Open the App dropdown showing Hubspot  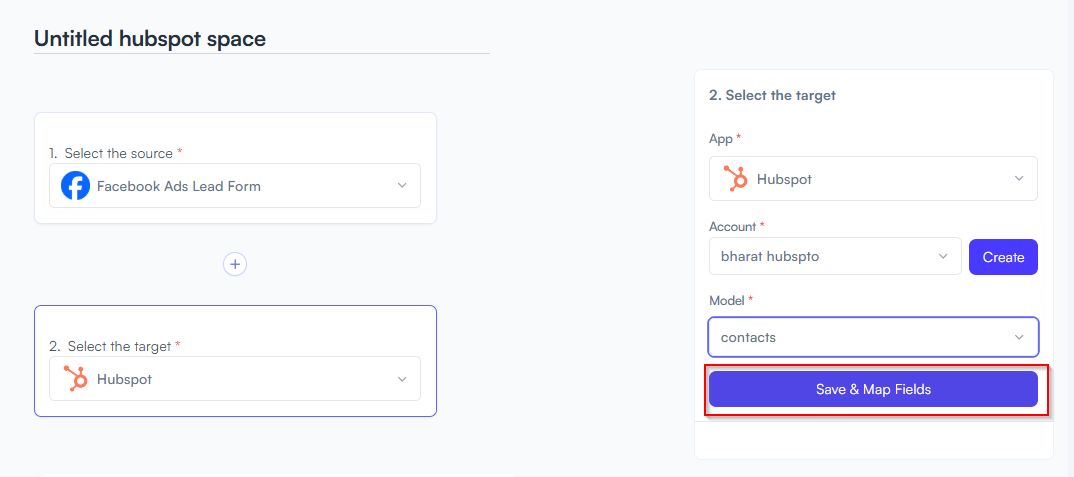pos(873,179)
